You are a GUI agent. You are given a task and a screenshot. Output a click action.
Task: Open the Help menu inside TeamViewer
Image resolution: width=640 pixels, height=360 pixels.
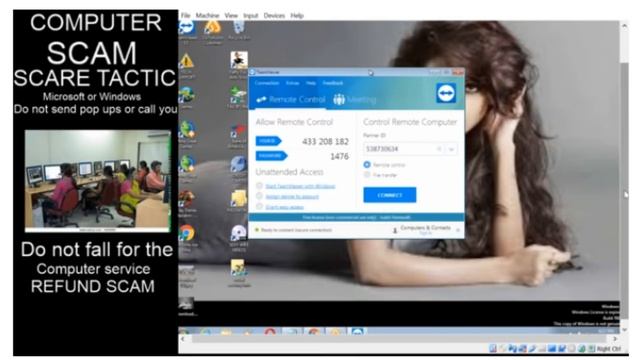[x=311, y=83]
